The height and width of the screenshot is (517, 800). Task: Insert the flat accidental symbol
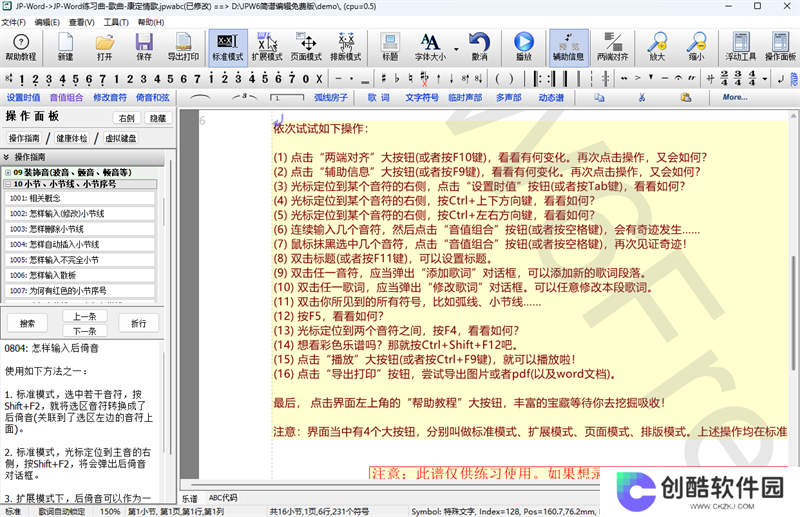397,79
